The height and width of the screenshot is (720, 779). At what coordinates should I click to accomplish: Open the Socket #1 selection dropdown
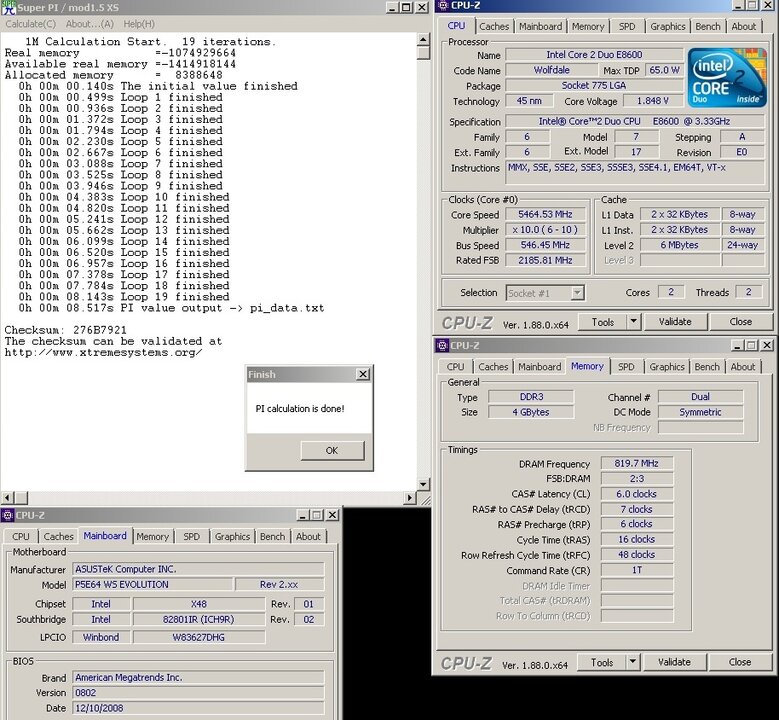[x=577, y=293]
